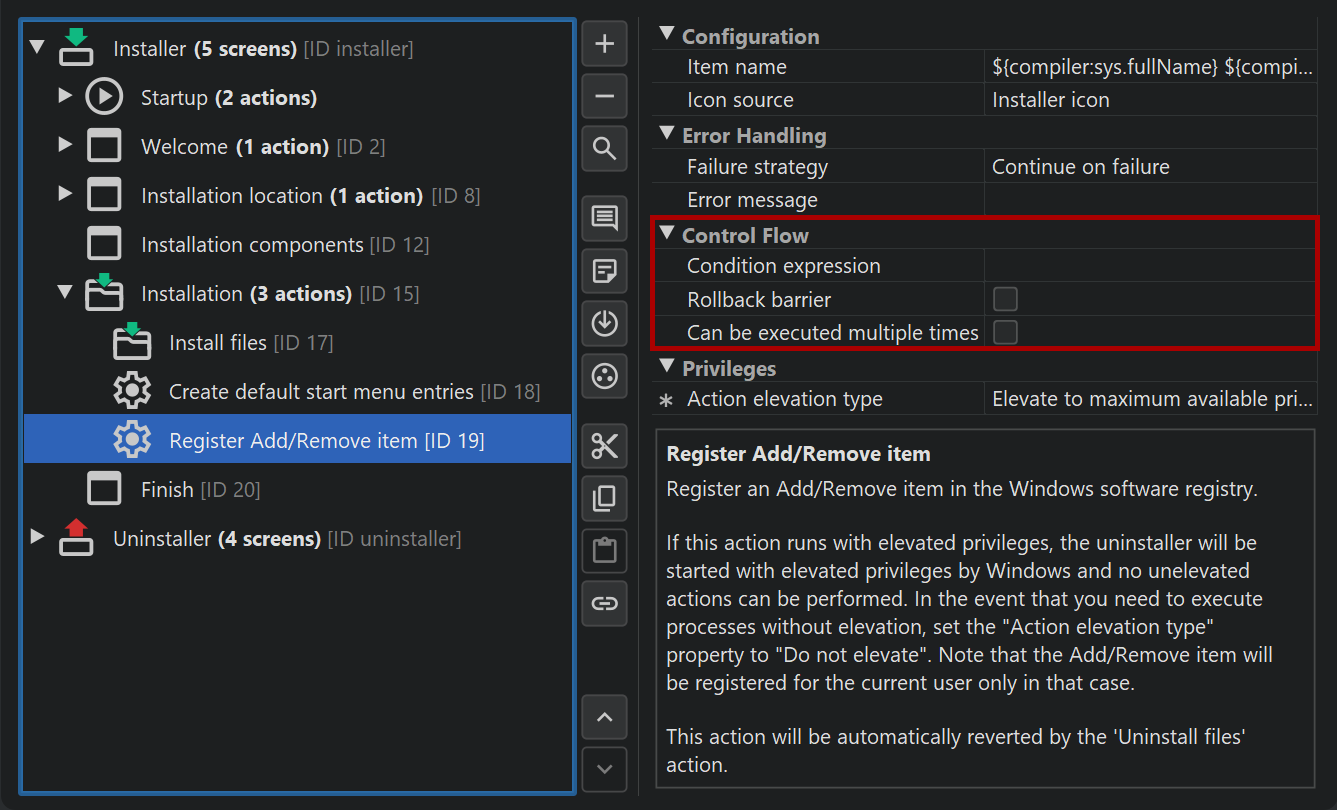Select the Finish screen item
This screenshot has width=1337, height=810.
[x=166, y=490]
